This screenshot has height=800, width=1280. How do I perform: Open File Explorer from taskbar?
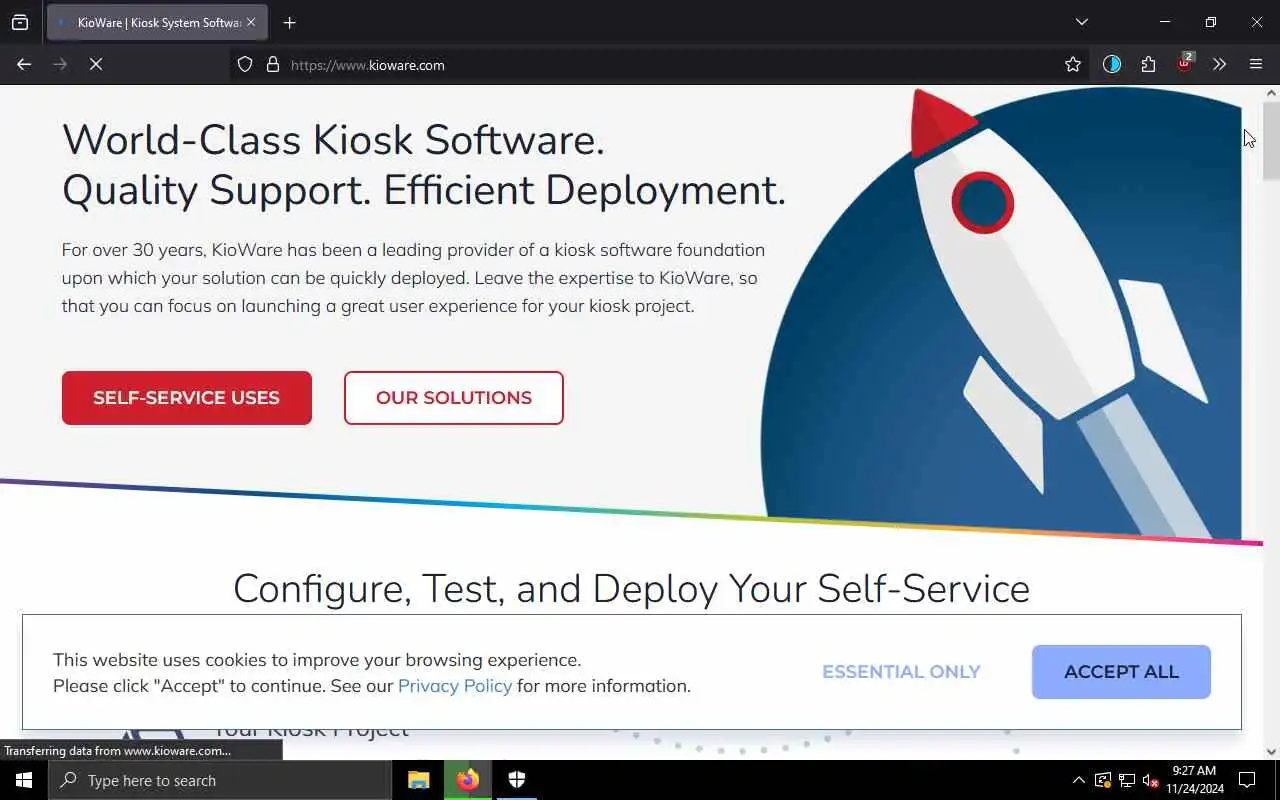pyautogui.click(x=419, y=780)
